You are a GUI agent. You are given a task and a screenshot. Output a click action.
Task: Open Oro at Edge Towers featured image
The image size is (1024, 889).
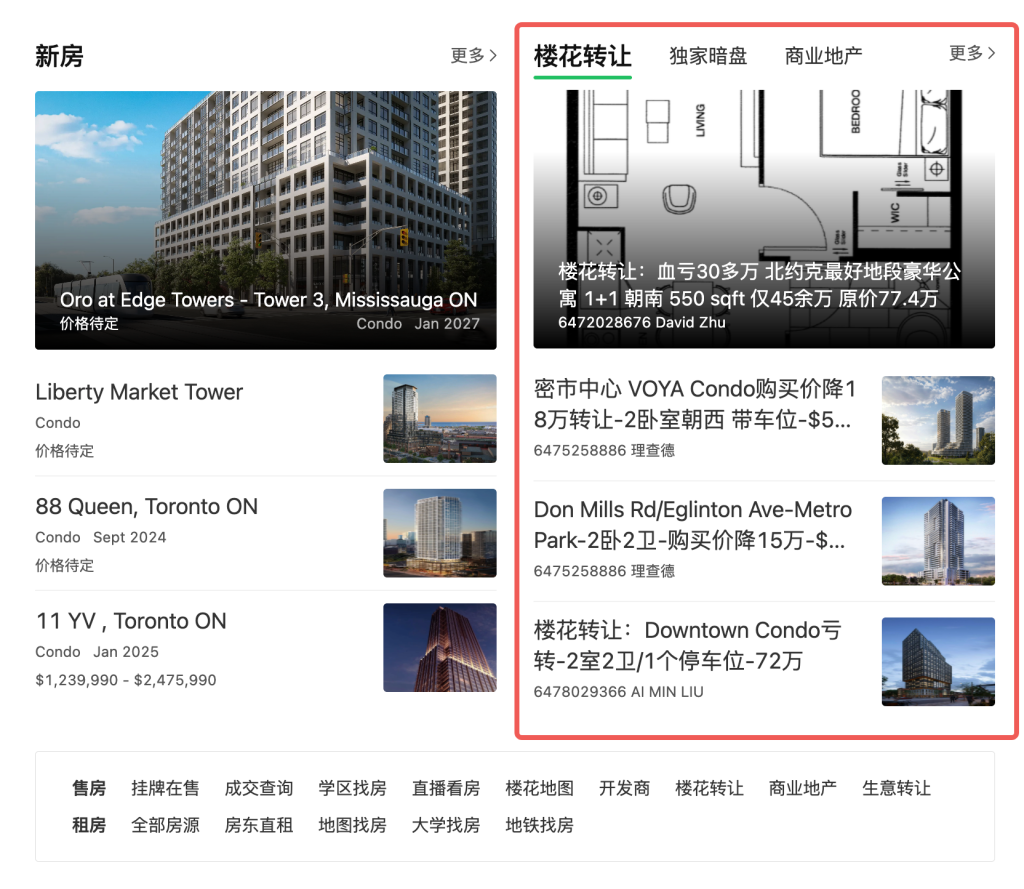[266, 220]
